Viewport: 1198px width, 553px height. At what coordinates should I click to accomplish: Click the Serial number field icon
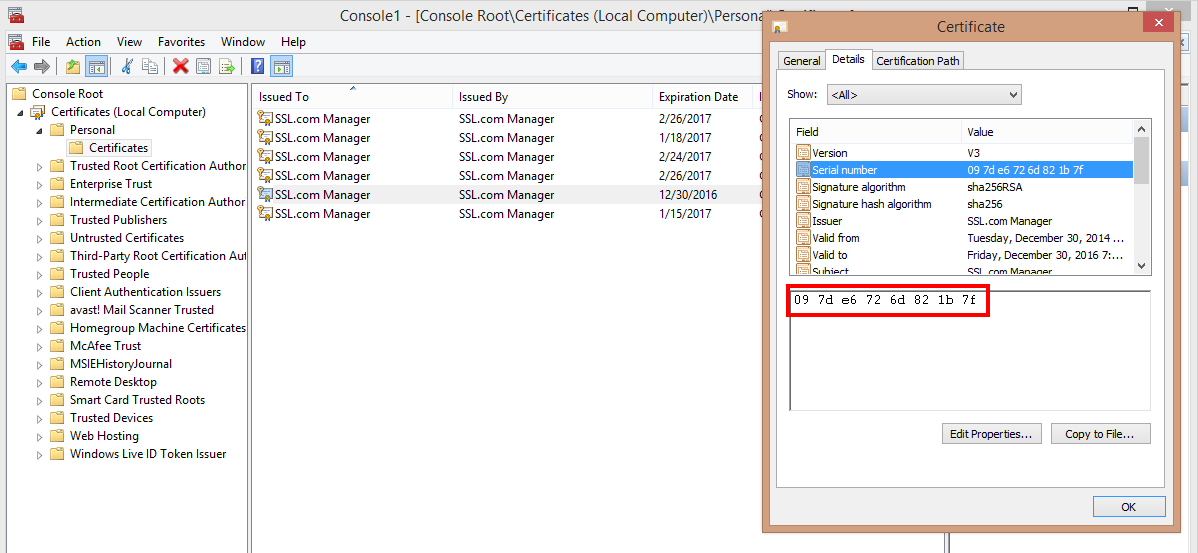pos(803,170)
